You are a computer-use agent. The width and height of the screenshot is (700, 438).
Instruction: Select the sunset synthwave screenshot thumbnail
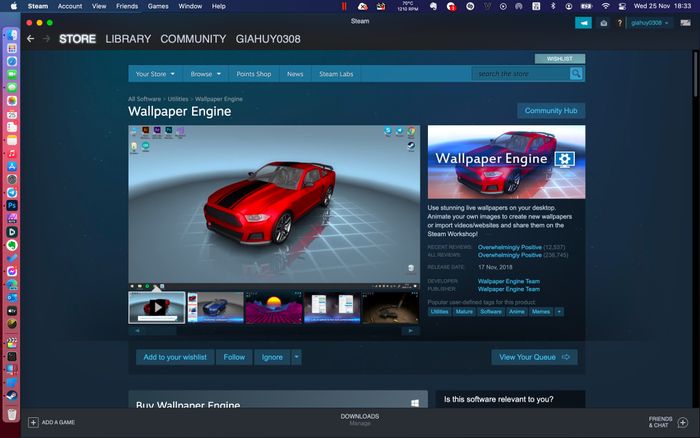point(274,307)
